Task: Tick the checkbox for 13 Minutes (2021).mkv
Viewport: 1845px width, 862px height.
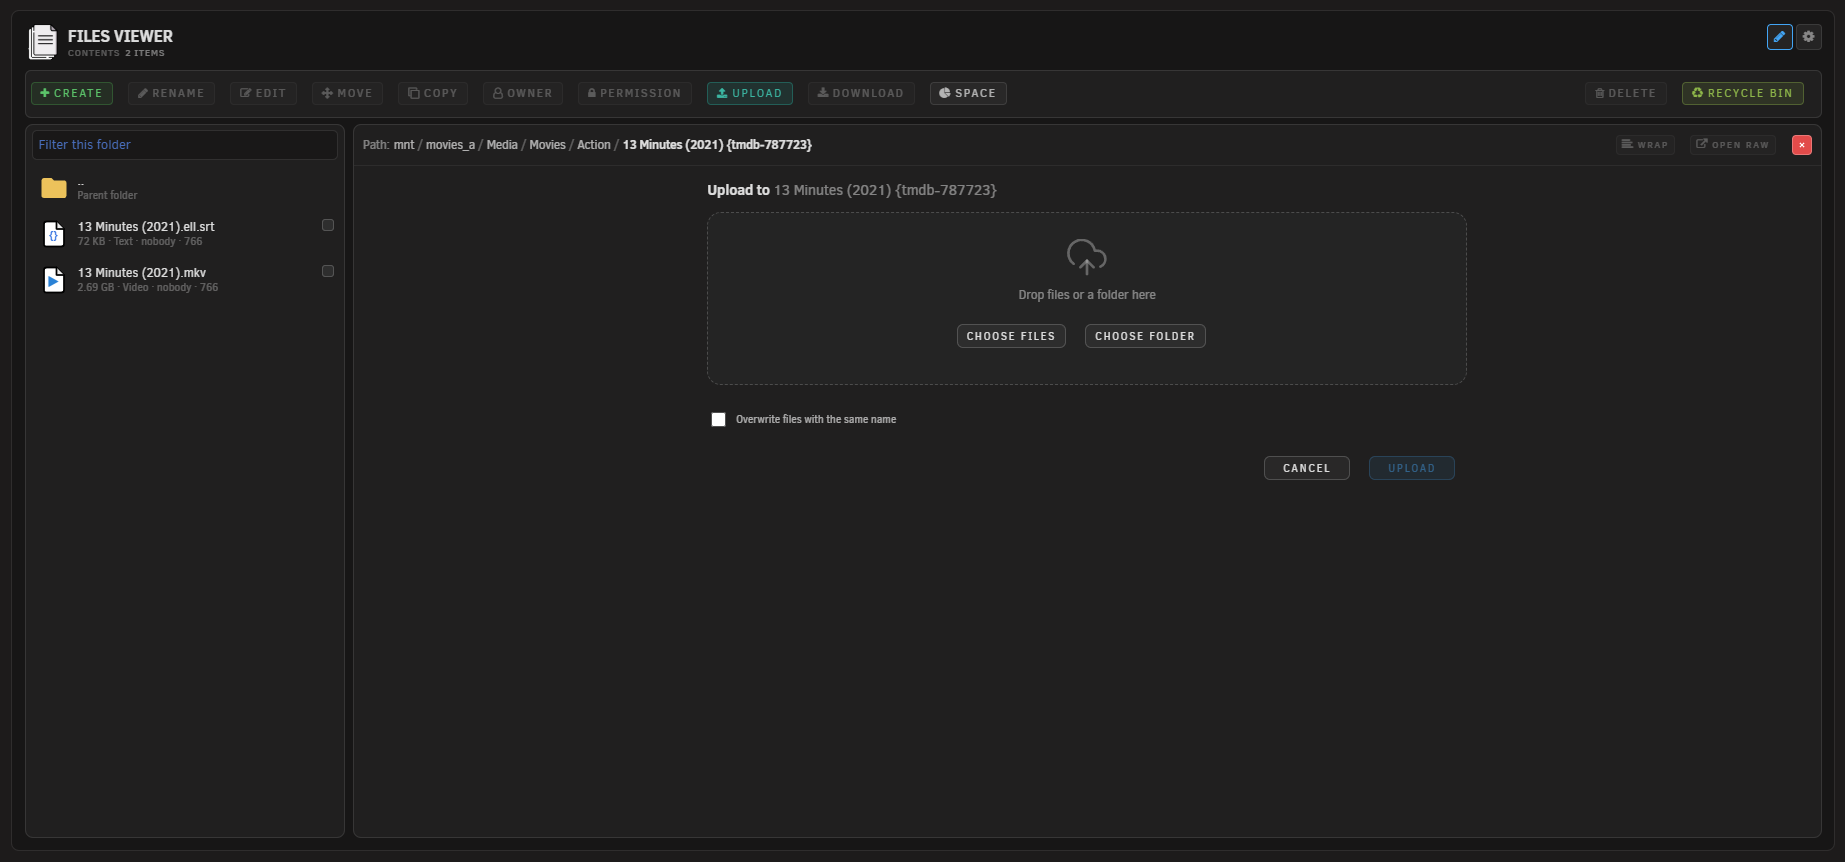Action: tap(328, 271)
